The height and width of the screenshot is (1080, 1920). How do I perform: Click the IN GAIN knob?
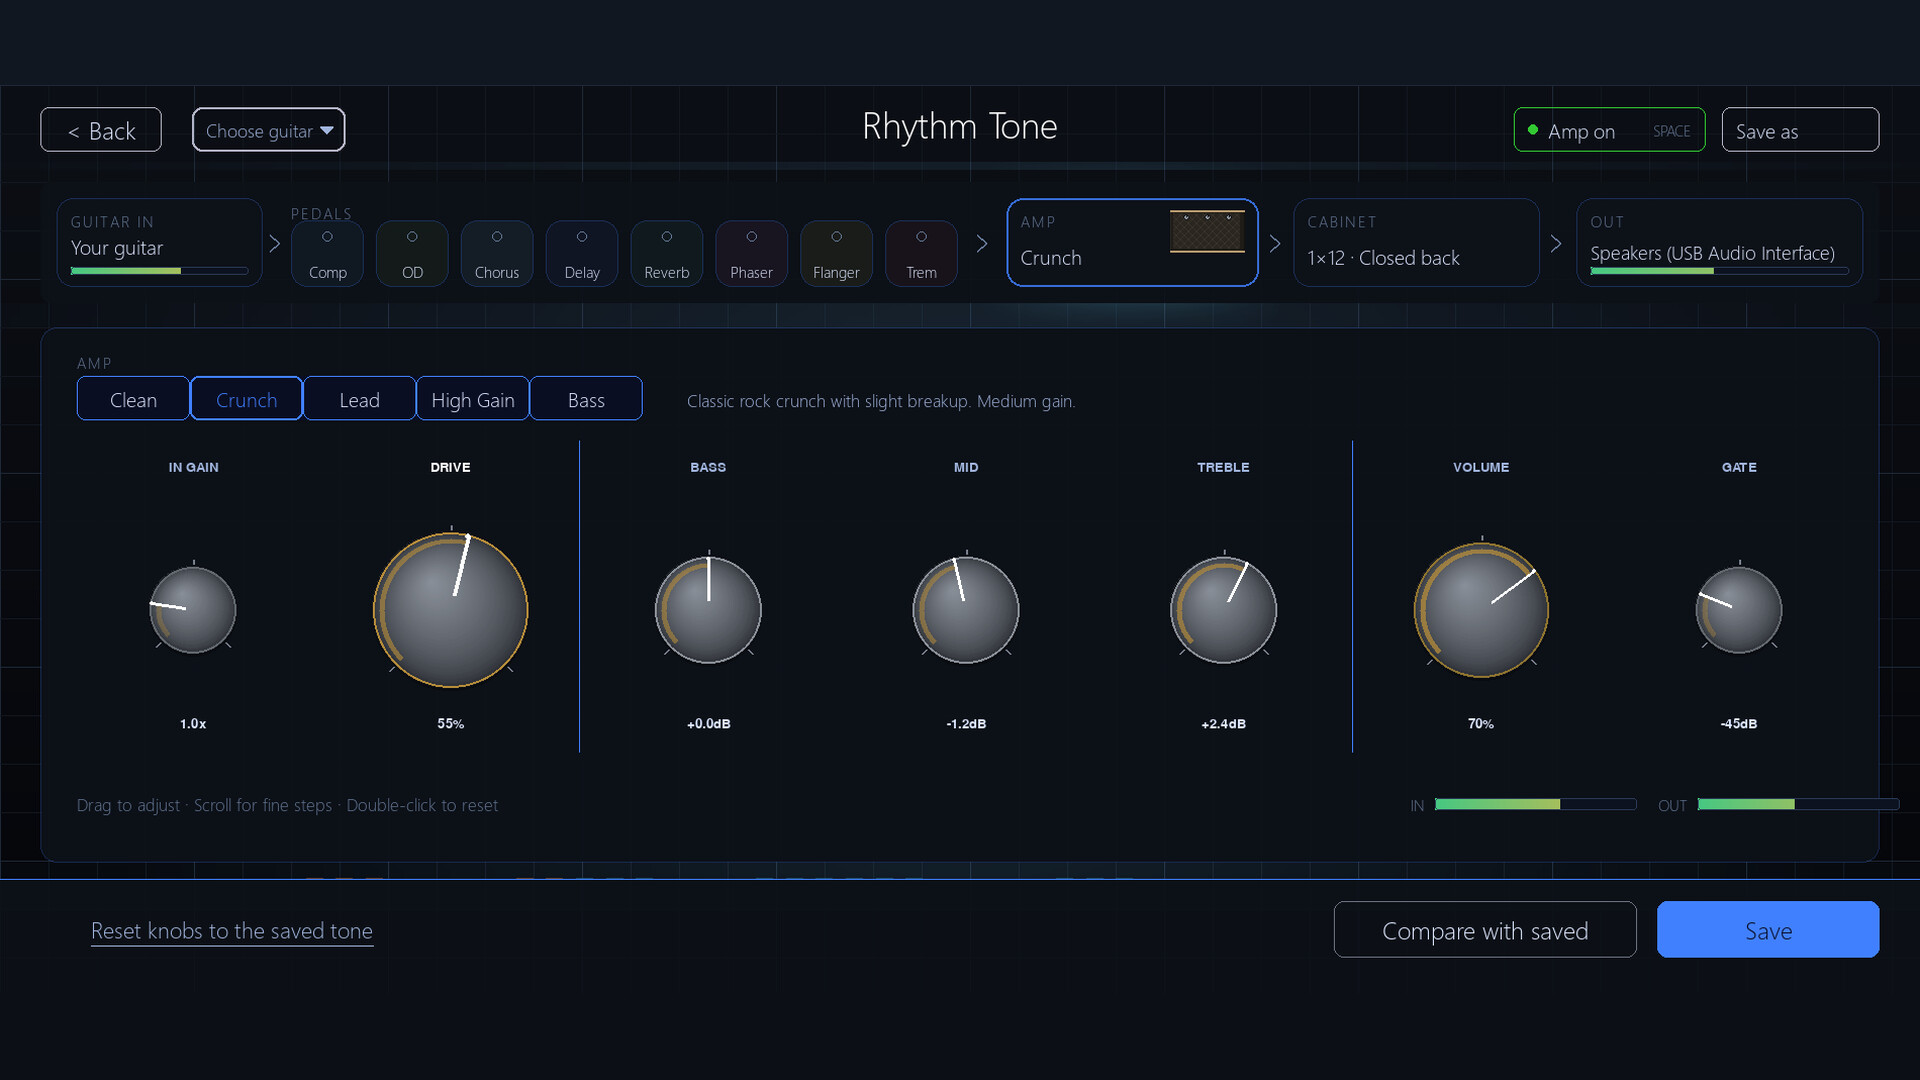point(193,610)
